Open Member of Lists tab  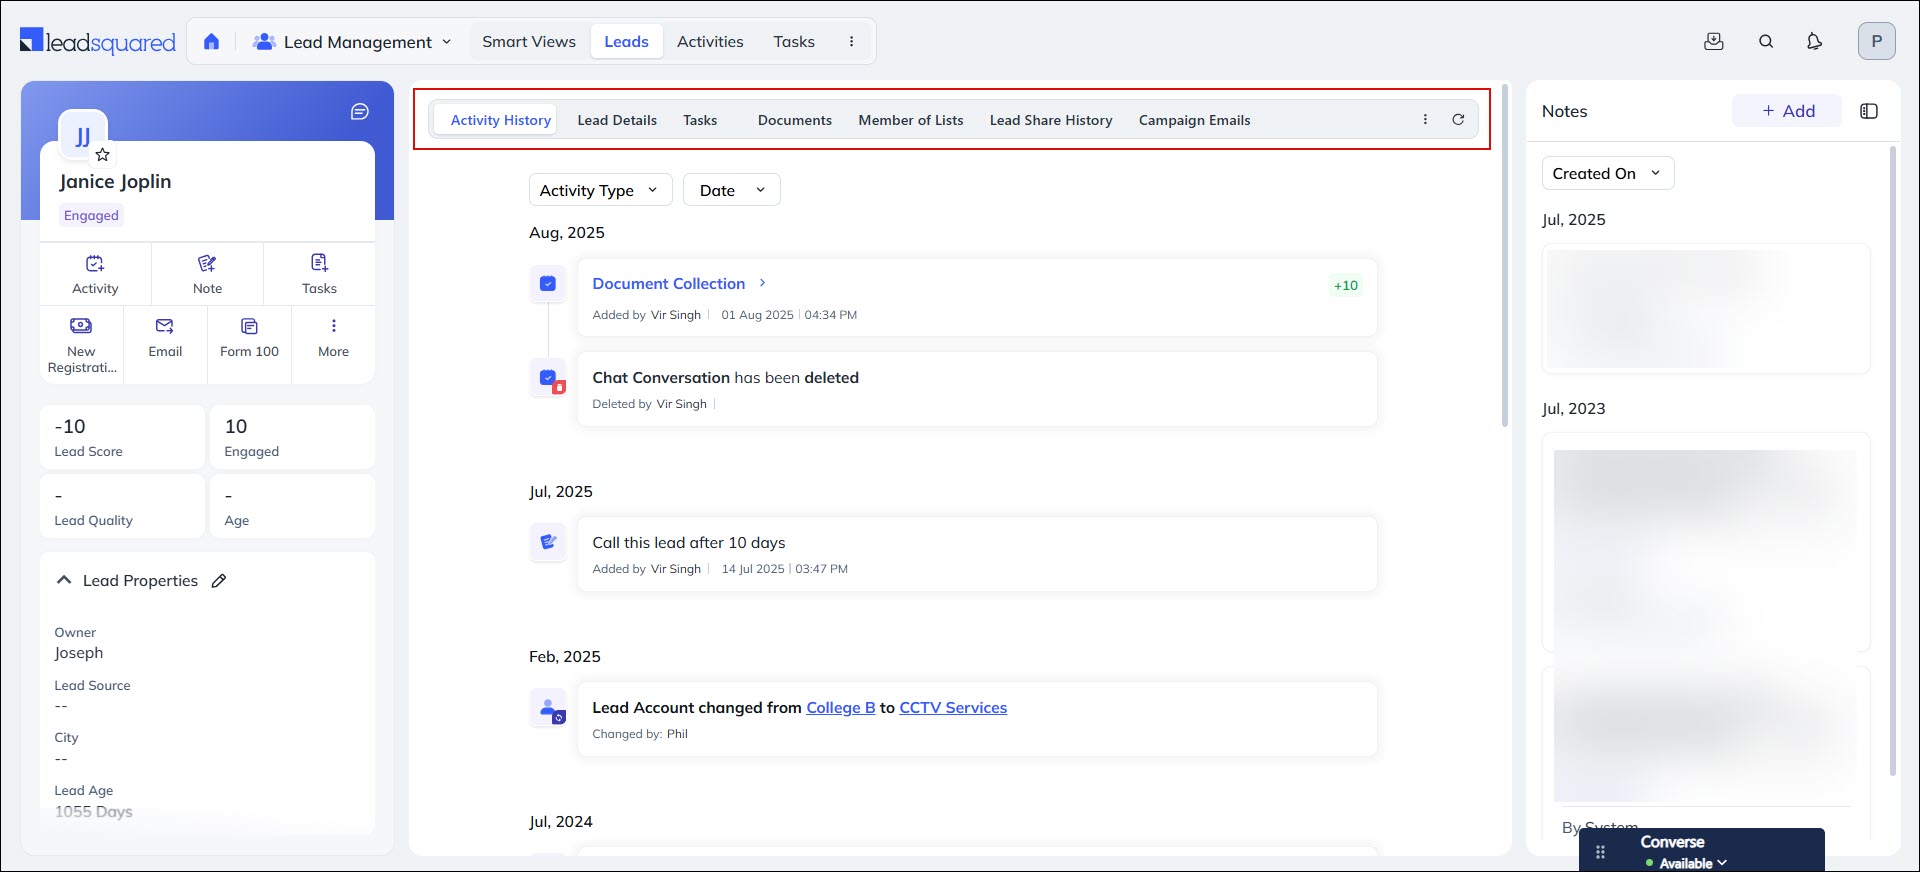(911, 120)
